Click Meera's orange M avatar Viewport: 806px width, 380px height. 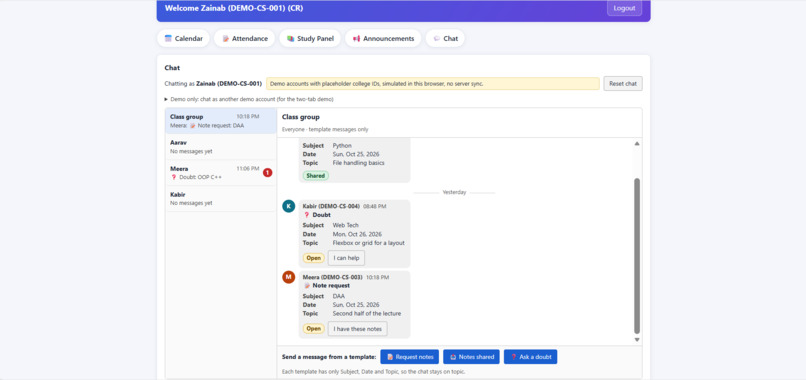289,277
